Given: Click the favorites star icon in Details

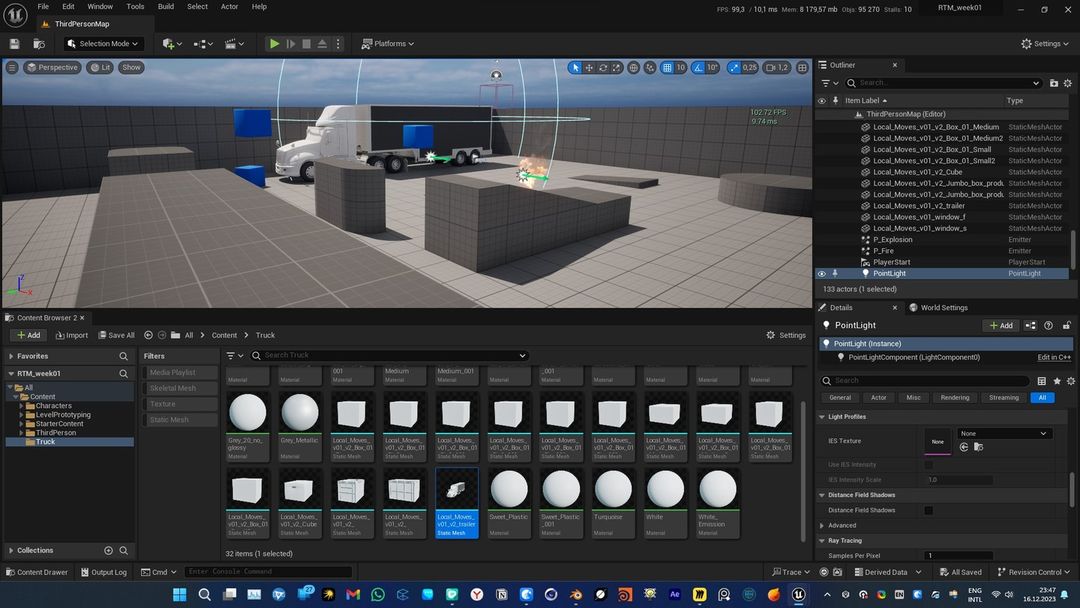Looking at the screenshot, I should click(1057, 381).
